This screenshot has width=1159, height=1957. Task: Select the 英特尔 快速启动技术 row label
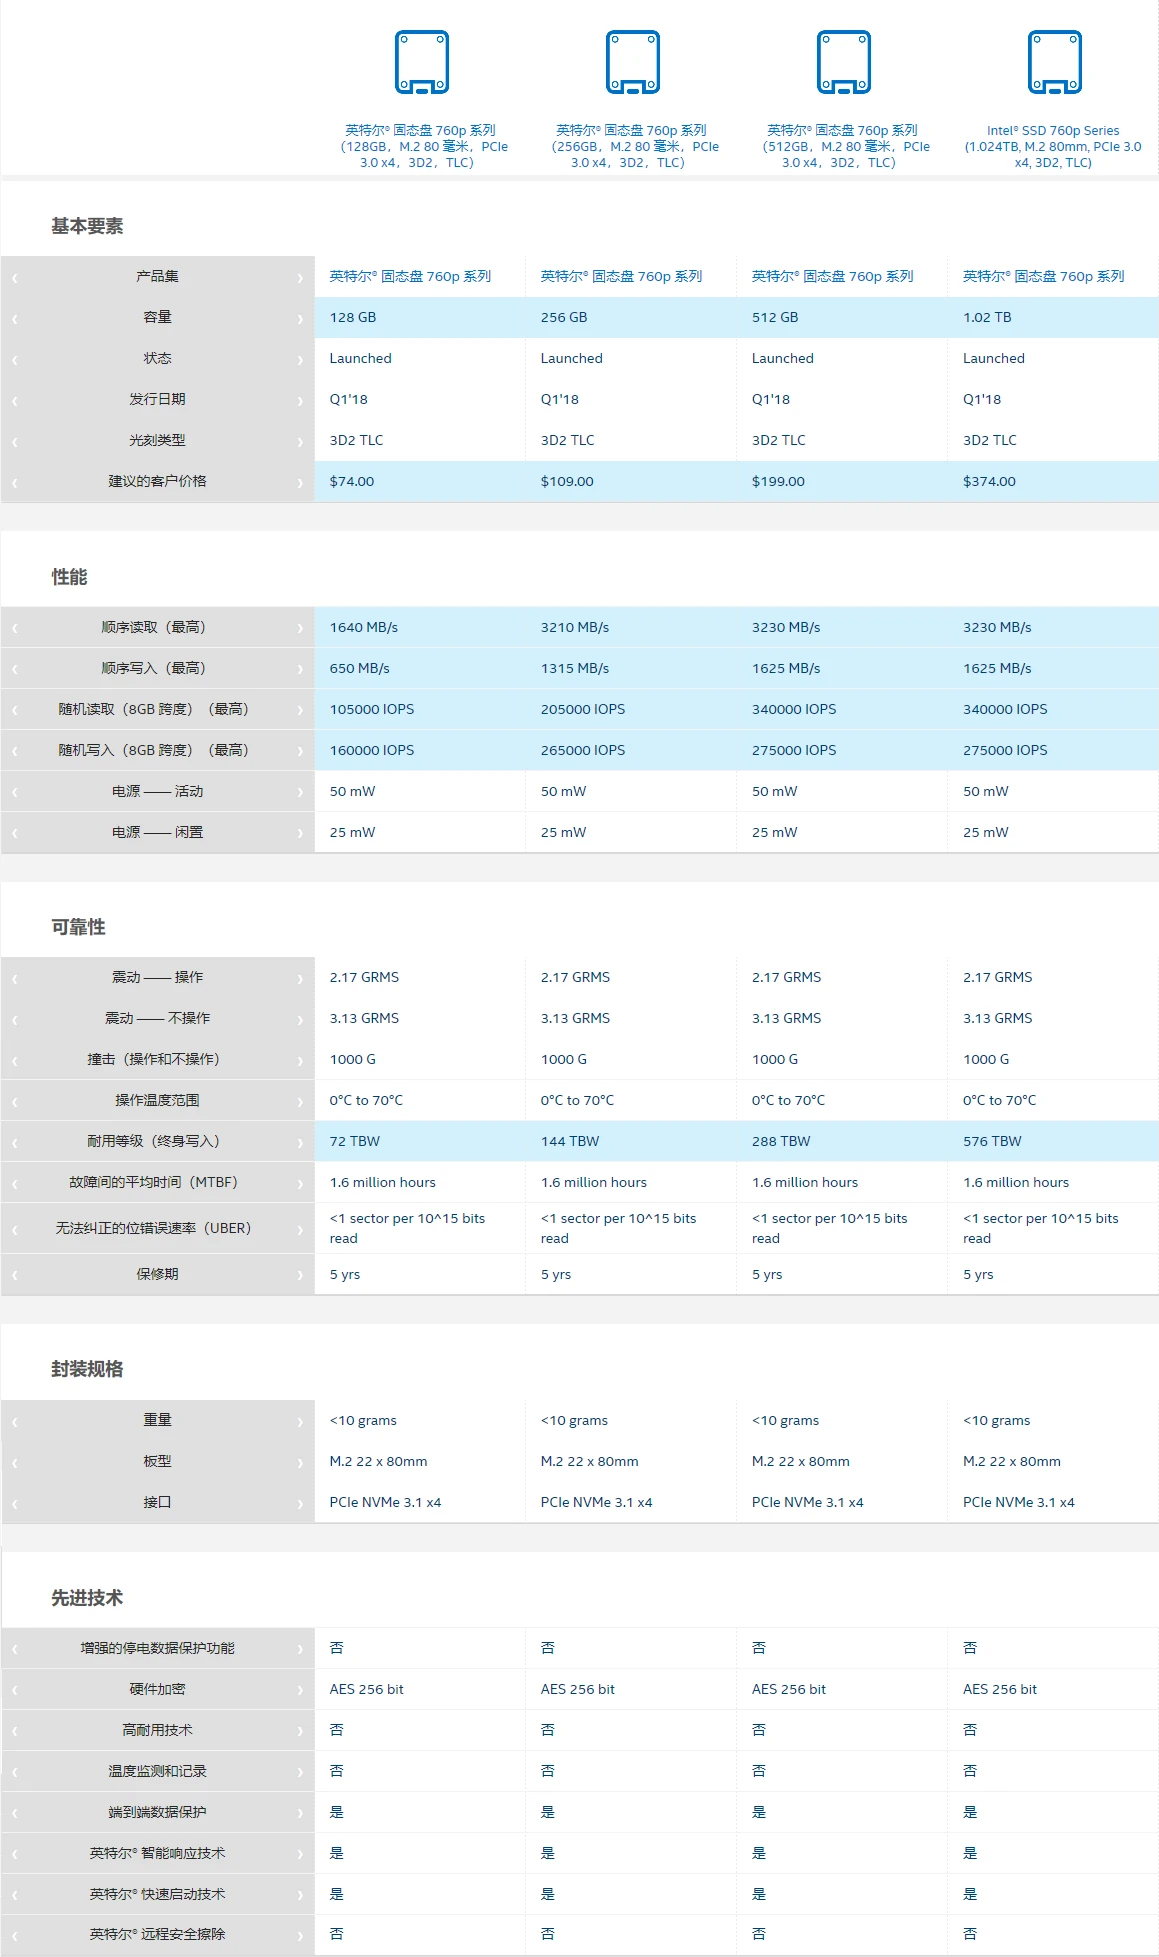coord(157,1894)
